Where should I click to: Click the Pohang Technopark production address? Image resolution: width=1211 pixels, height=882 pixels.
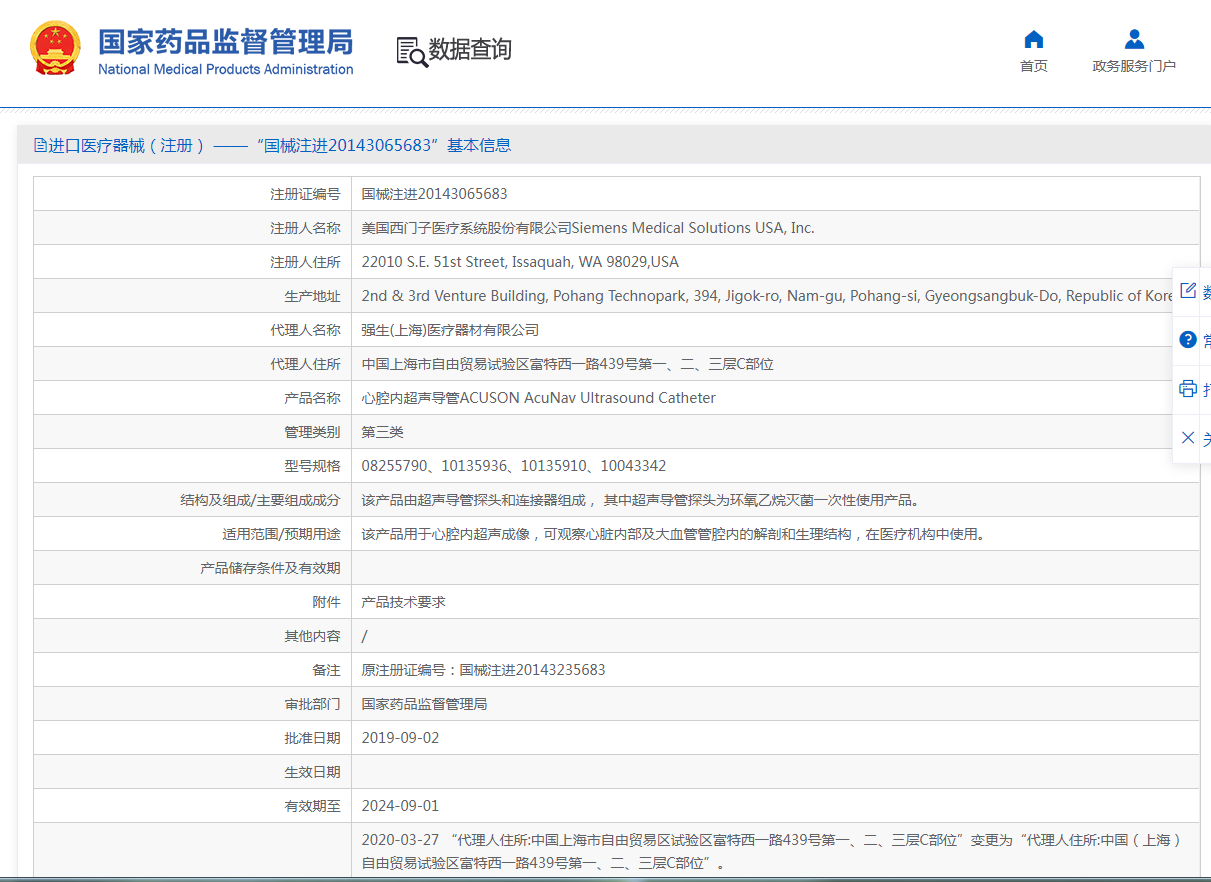pos(767,296)
